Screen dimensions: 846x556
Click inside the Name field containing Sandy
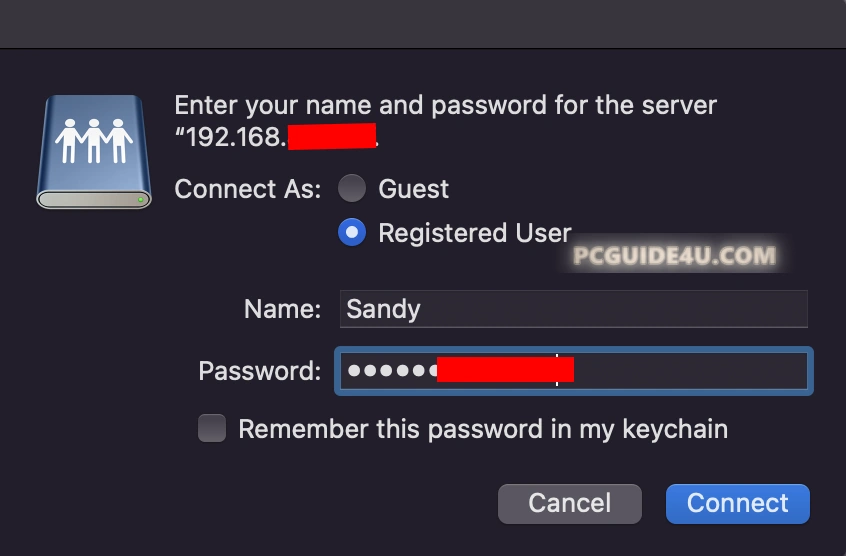click(572, 309)
